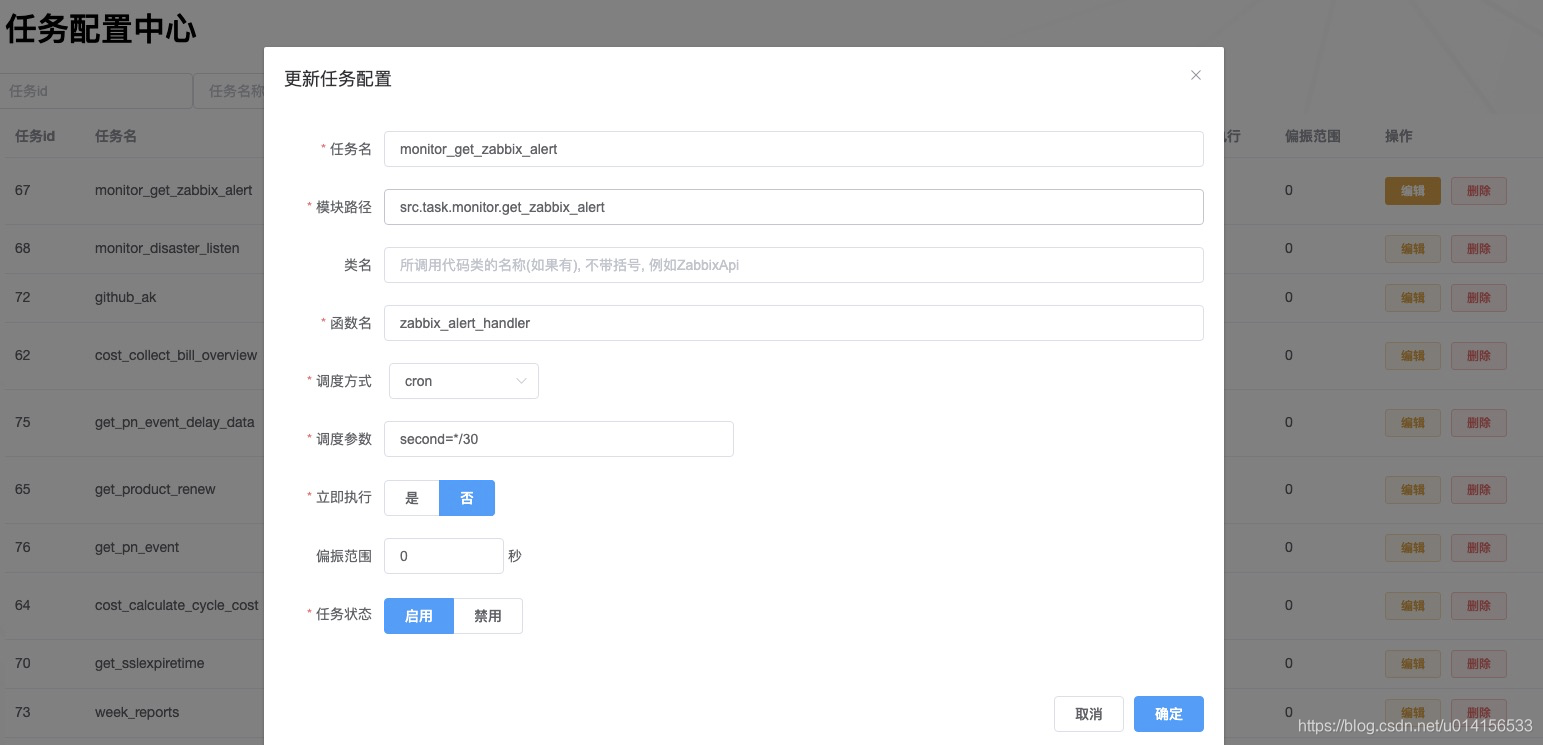Click the 调度参数 field with second=*/30

(558, 439)
